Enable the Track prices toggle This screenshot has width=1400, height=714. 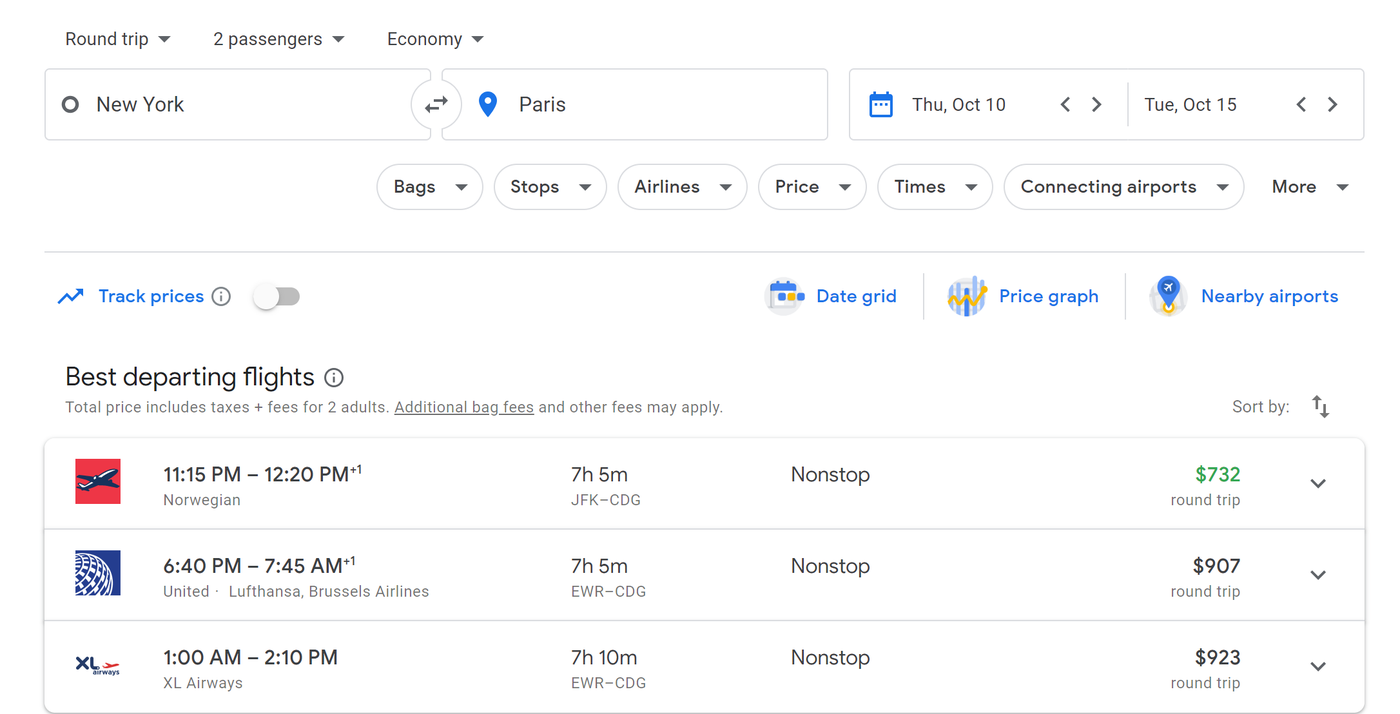pyautogui.click(x=277, y=297)
